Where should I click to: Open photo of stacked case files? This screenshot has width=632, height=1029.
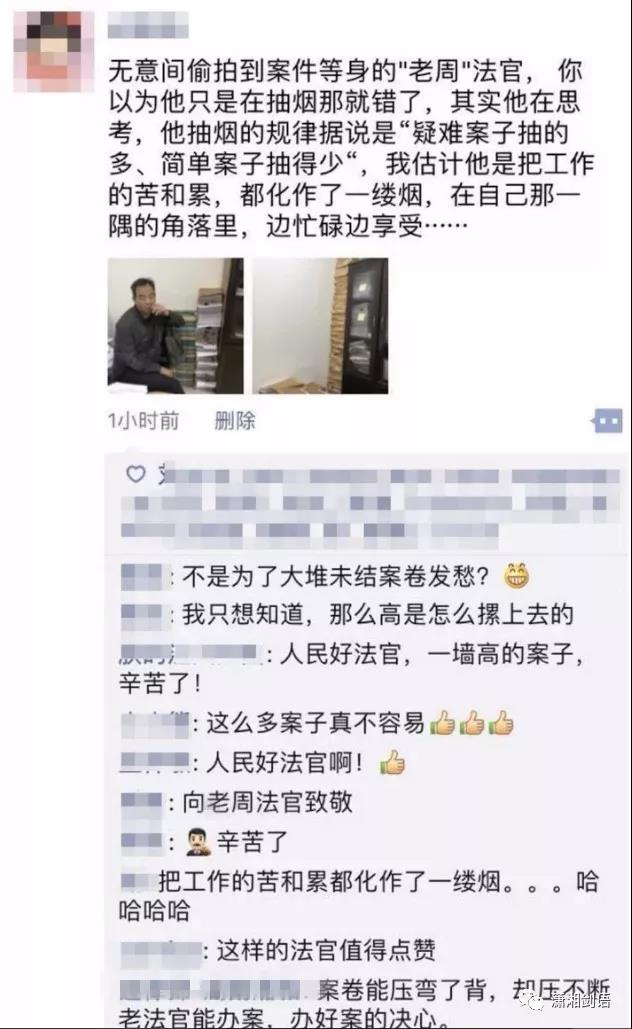(x=320, y=326)
